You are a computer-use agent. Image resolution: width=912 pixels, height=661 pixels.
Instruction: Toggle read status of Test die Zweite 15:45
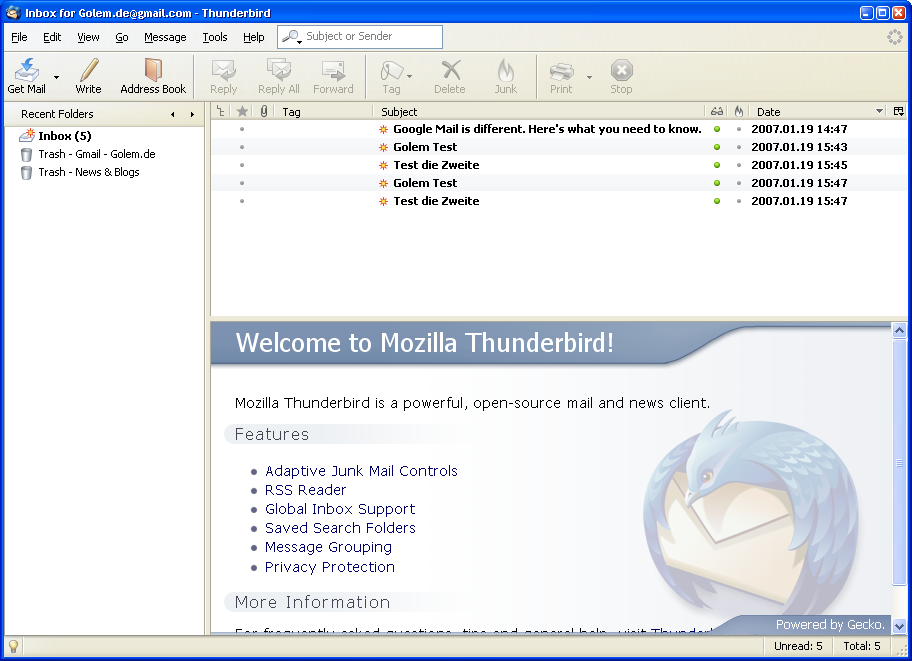click(717, 165)
